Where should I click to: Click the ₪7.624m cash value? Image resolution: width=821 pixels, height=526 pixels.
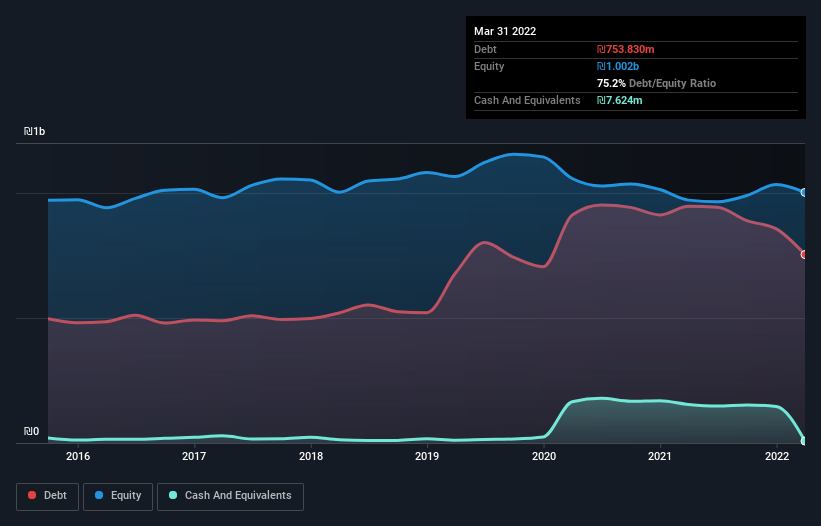619,100
